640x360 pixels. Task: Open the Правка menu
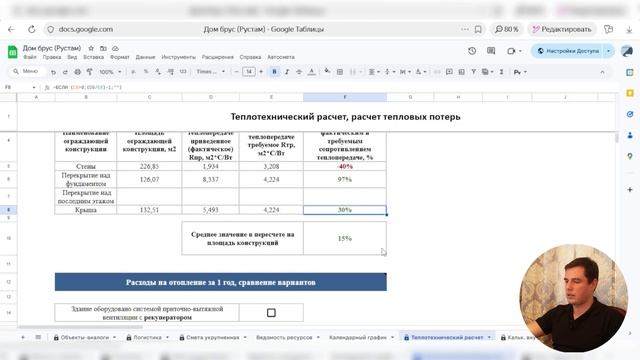(x=52, y=57)
